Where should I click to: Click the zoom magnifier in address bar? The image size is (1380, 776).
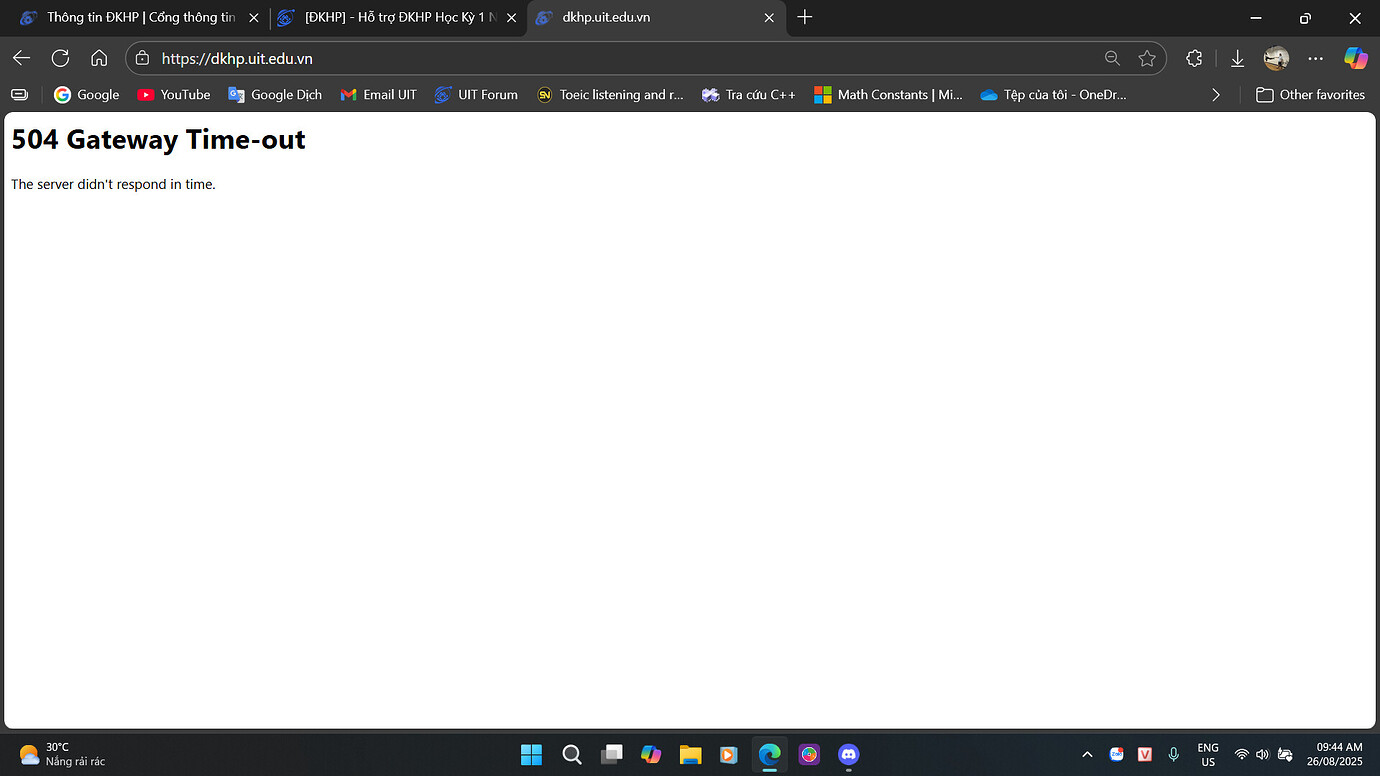[x=1112, y=58]
